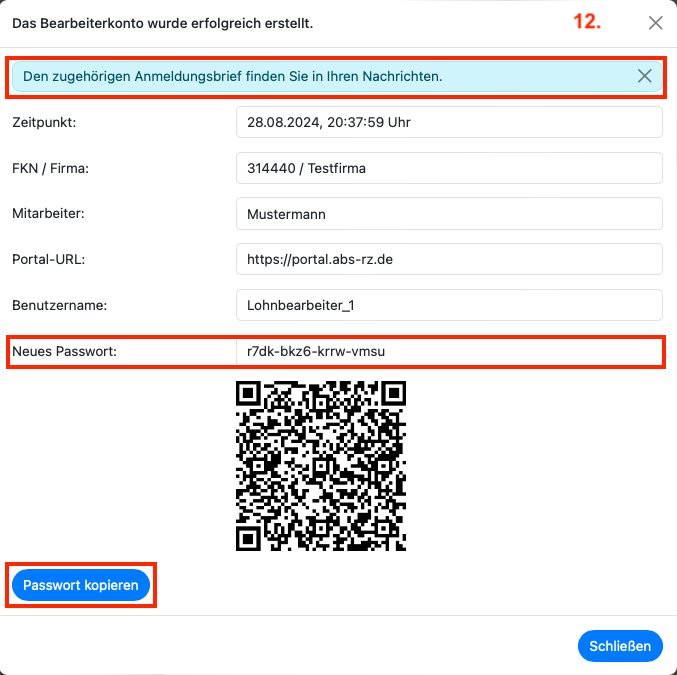
Task: Click the 'Zeitpunkt:' label
Action: (x=44, y=122)
